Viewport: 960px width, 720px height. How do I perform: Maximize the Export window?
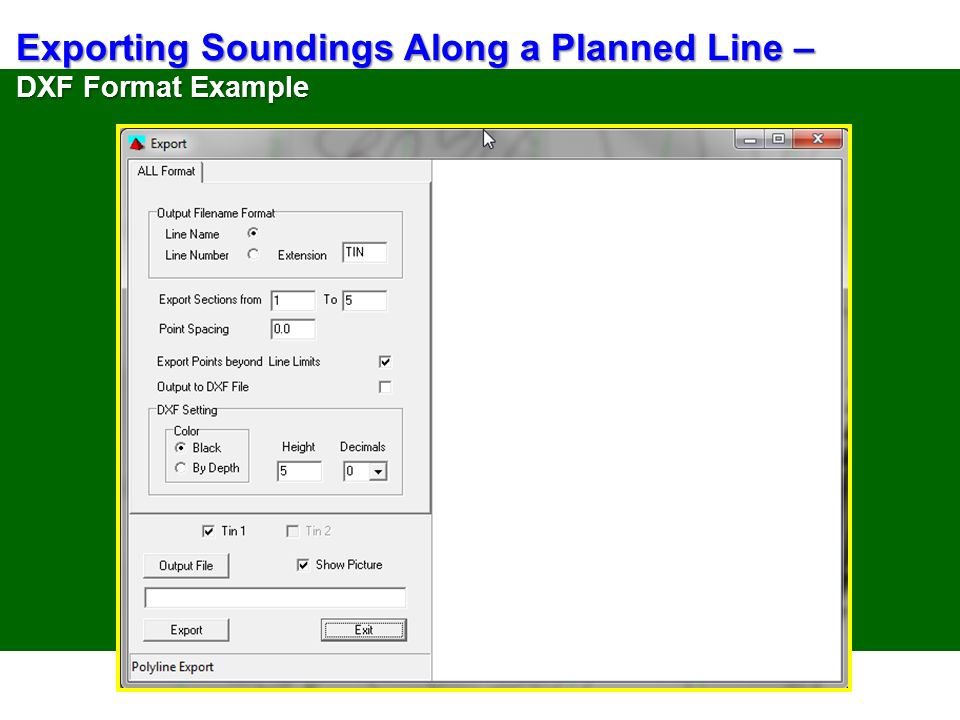tap(778, 139)
